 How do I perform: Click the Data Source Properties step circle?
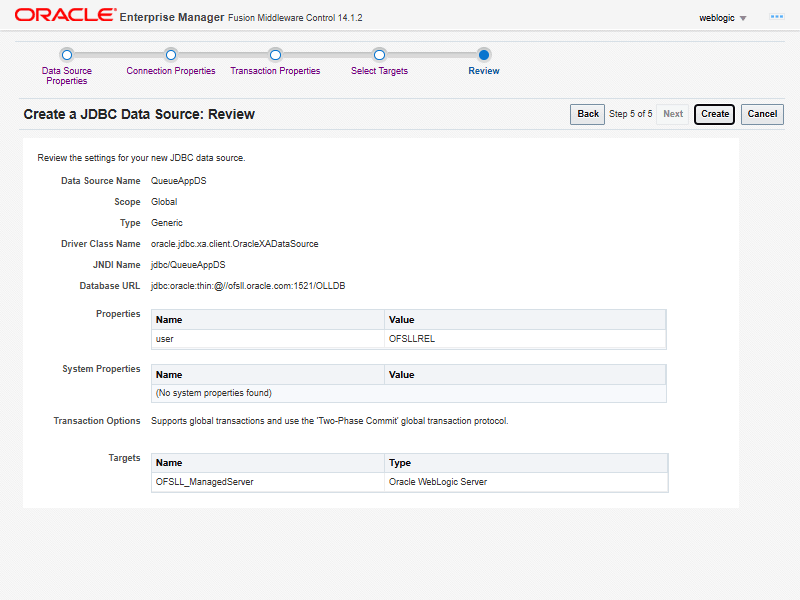pyautogui.click(x=66, y=55)
